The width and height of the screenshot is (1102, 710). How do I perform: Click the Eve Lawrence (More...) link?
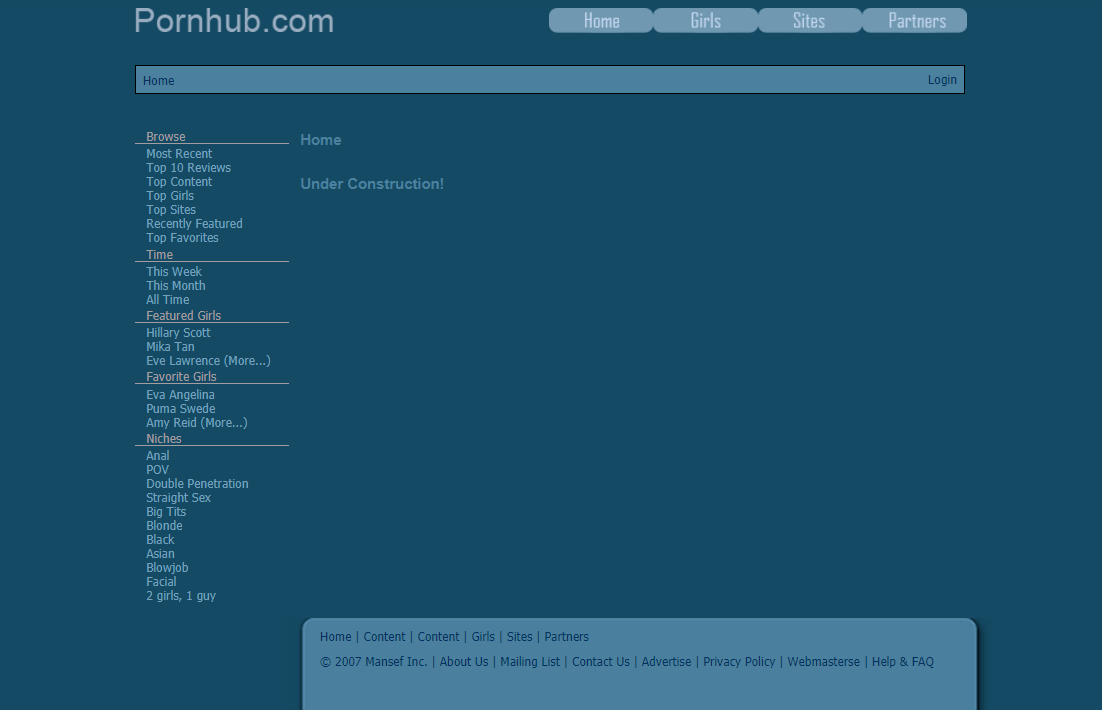(x=208, y=361)
